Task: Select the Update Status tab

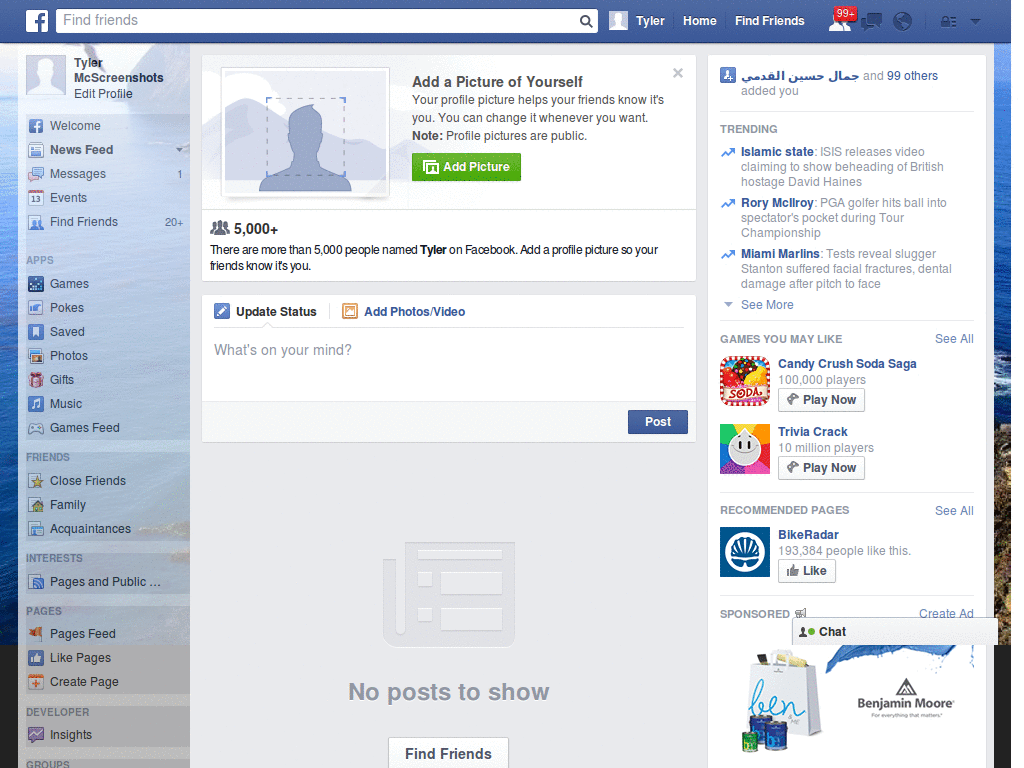Action: pyautogui.click(x=266, y=312)
